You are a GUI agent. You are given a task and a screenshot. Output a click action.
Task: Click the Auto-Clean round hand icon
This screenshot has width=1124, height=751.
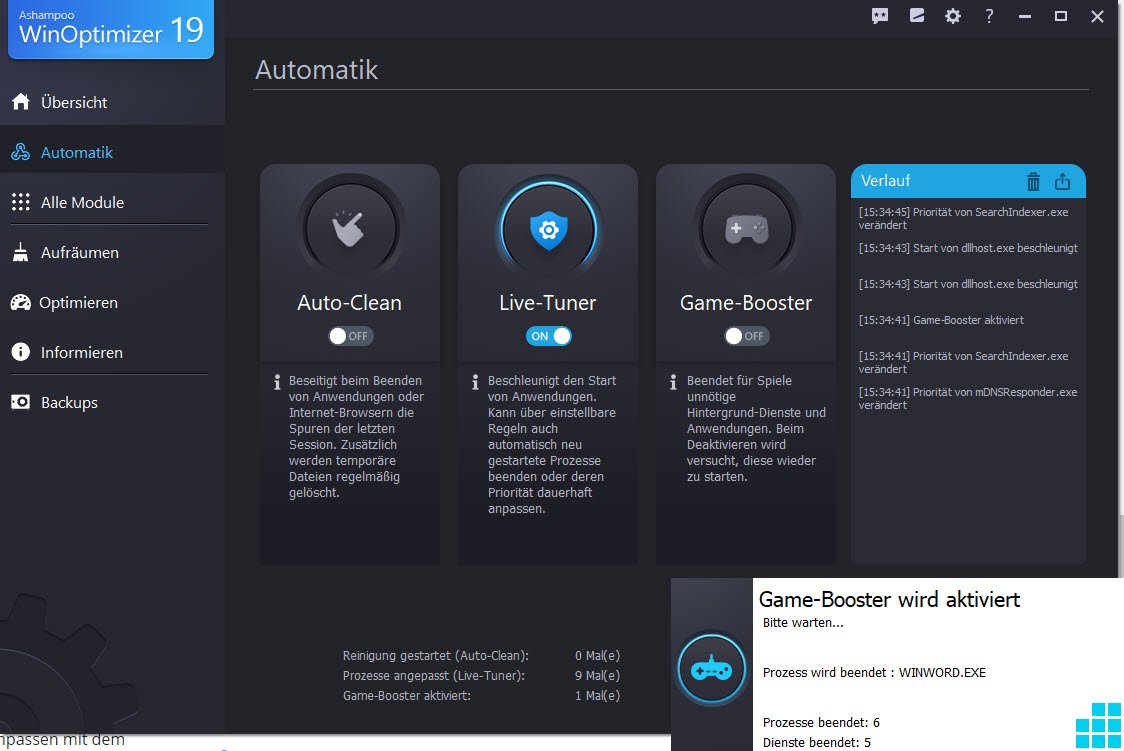click(350, 229)
